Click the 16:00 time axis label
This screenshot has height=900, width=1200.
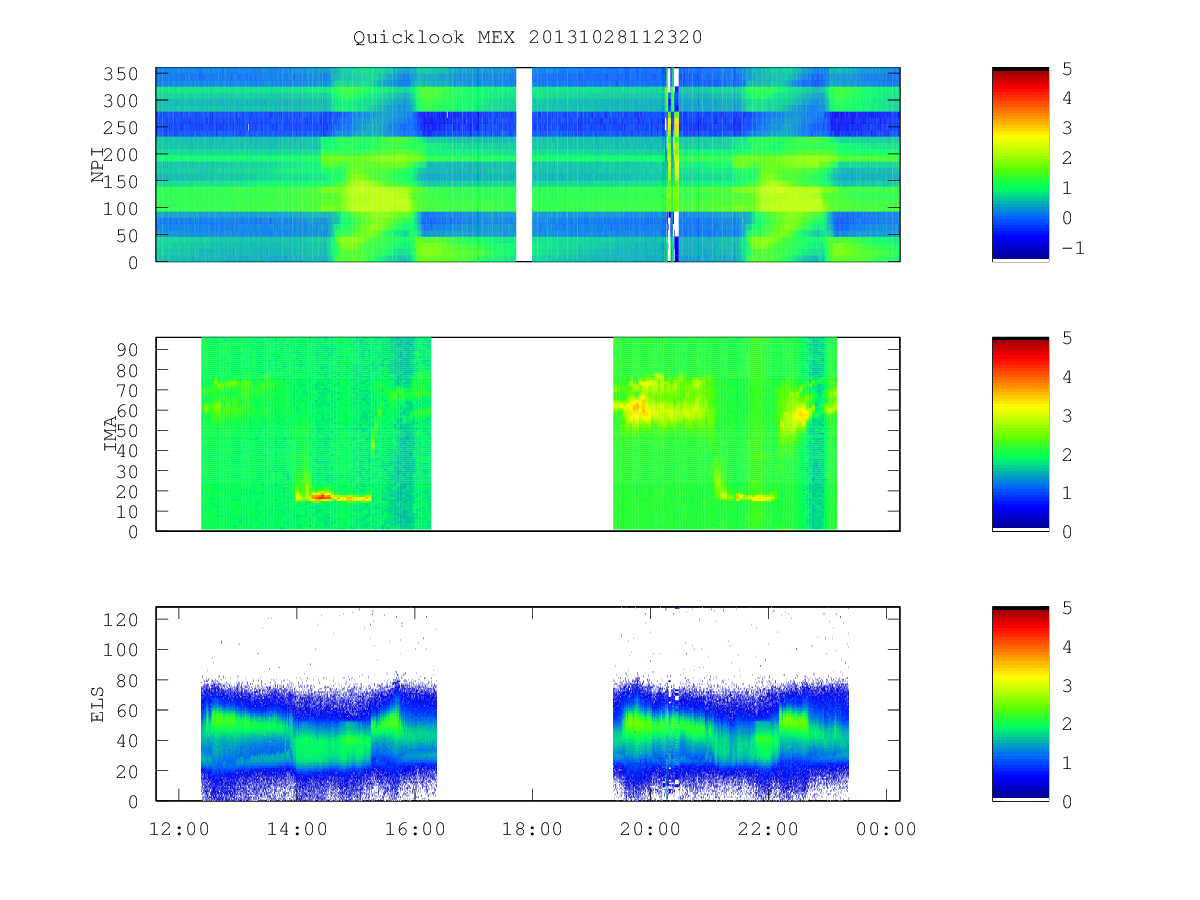point(415,828)
